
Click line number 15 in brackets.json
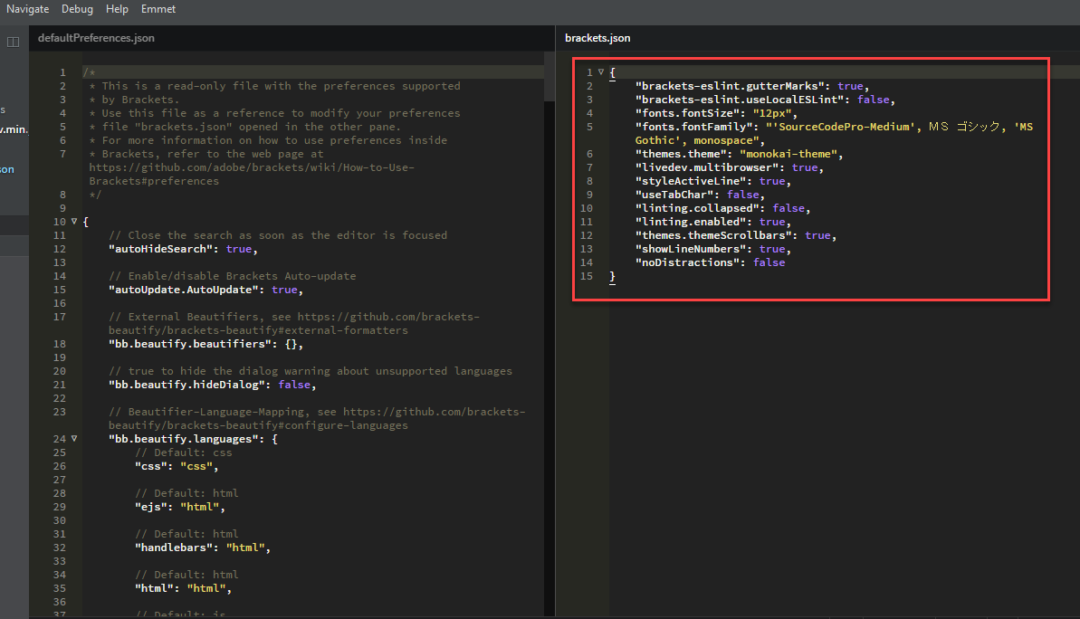tap(586, 275)
